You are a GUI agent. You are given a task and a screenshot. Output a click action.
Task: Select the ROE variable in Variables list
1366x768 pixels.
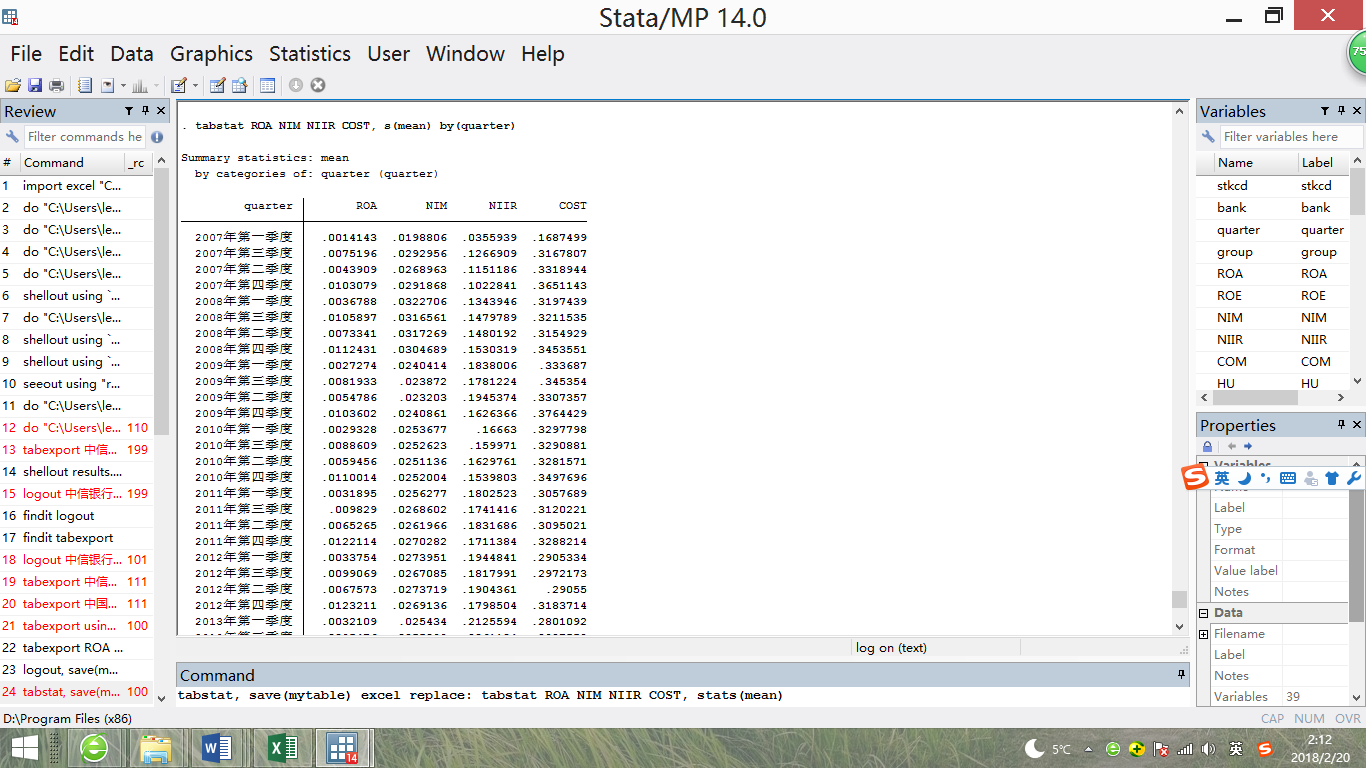pyautogui.click(x=1273, y=295)
